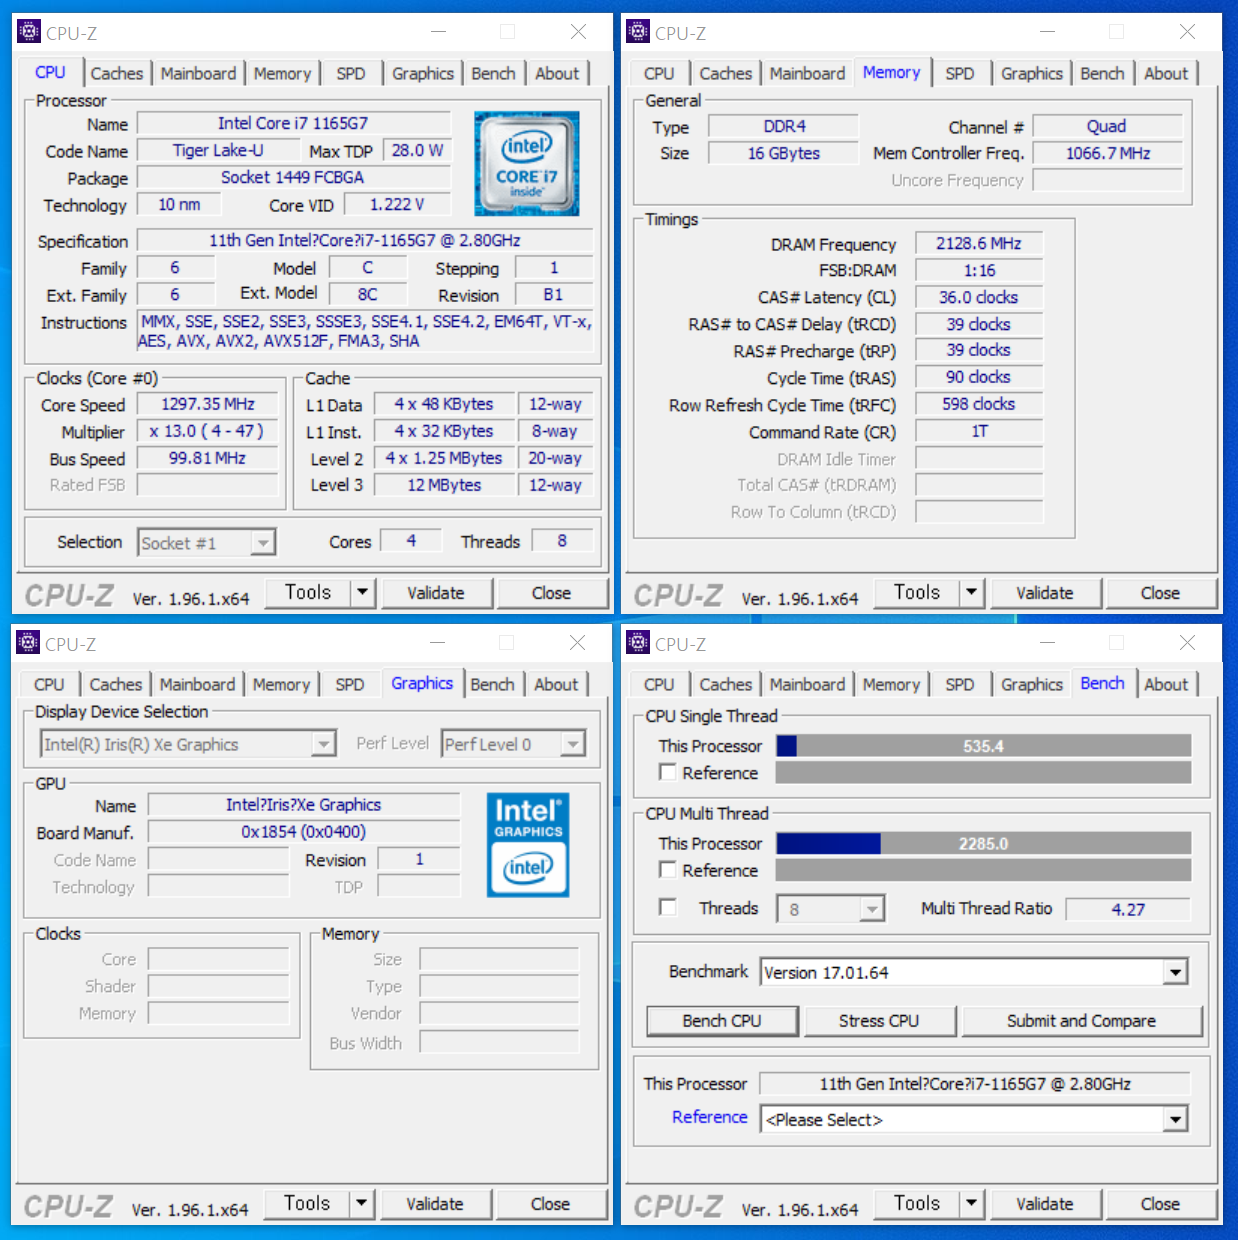Open the Intel(R) Iris(R) Xe Graphics device dropdown
The width and height of the screenshot is (1238, 1240).
[323, 744]
